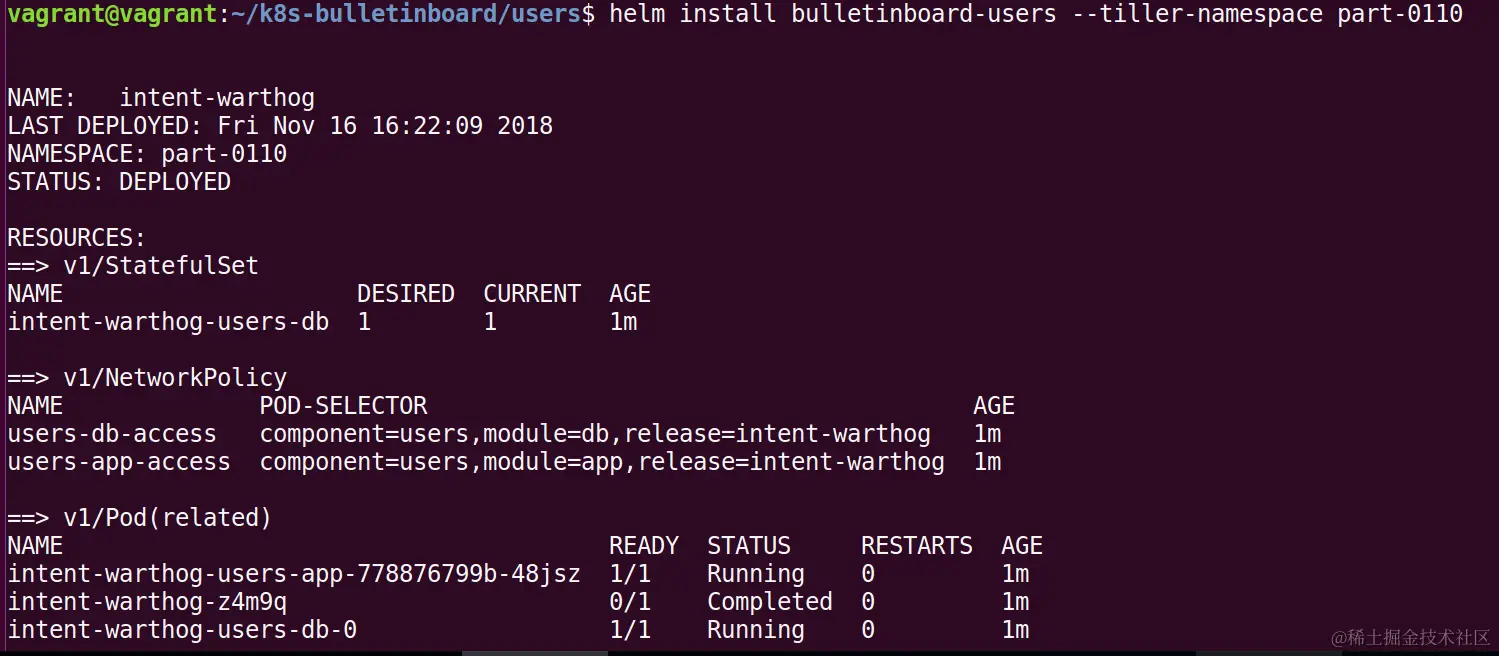Click the v1/NetworkPolicy section header
The height and width of the screenshot is (656, 1499).
pos(147,378)
